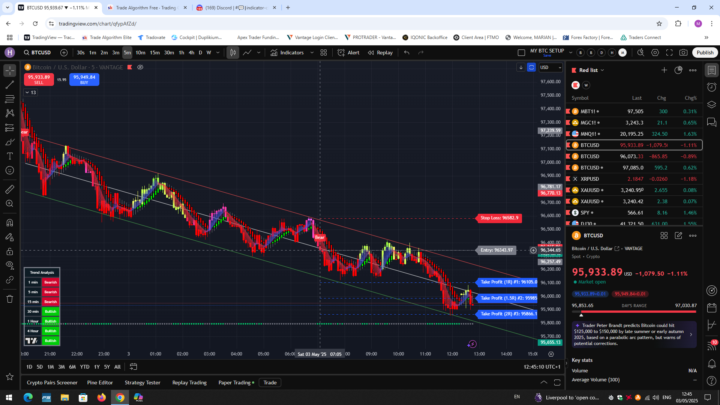Image resolution: width=720 pixels, height=405 pixels.
Task: Open Firefox from the Windows taskbar
Action: [101, 397]
